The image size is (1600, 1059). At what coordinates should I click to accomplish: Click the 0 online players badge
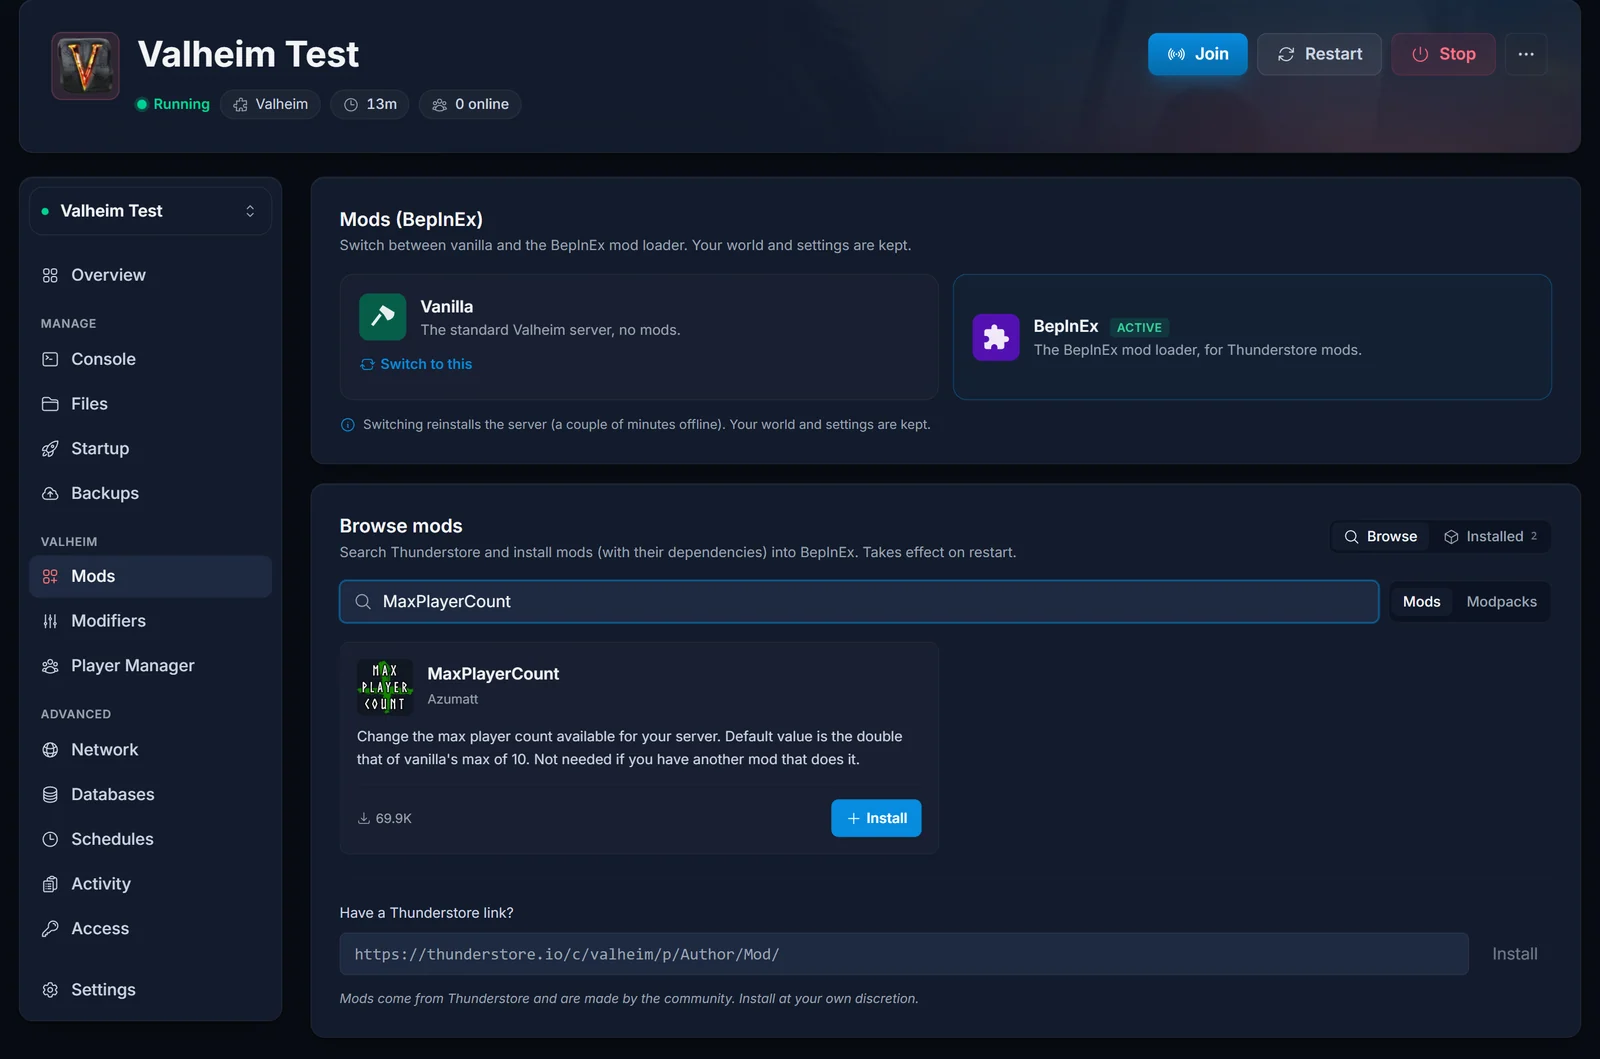coord(470,104)
